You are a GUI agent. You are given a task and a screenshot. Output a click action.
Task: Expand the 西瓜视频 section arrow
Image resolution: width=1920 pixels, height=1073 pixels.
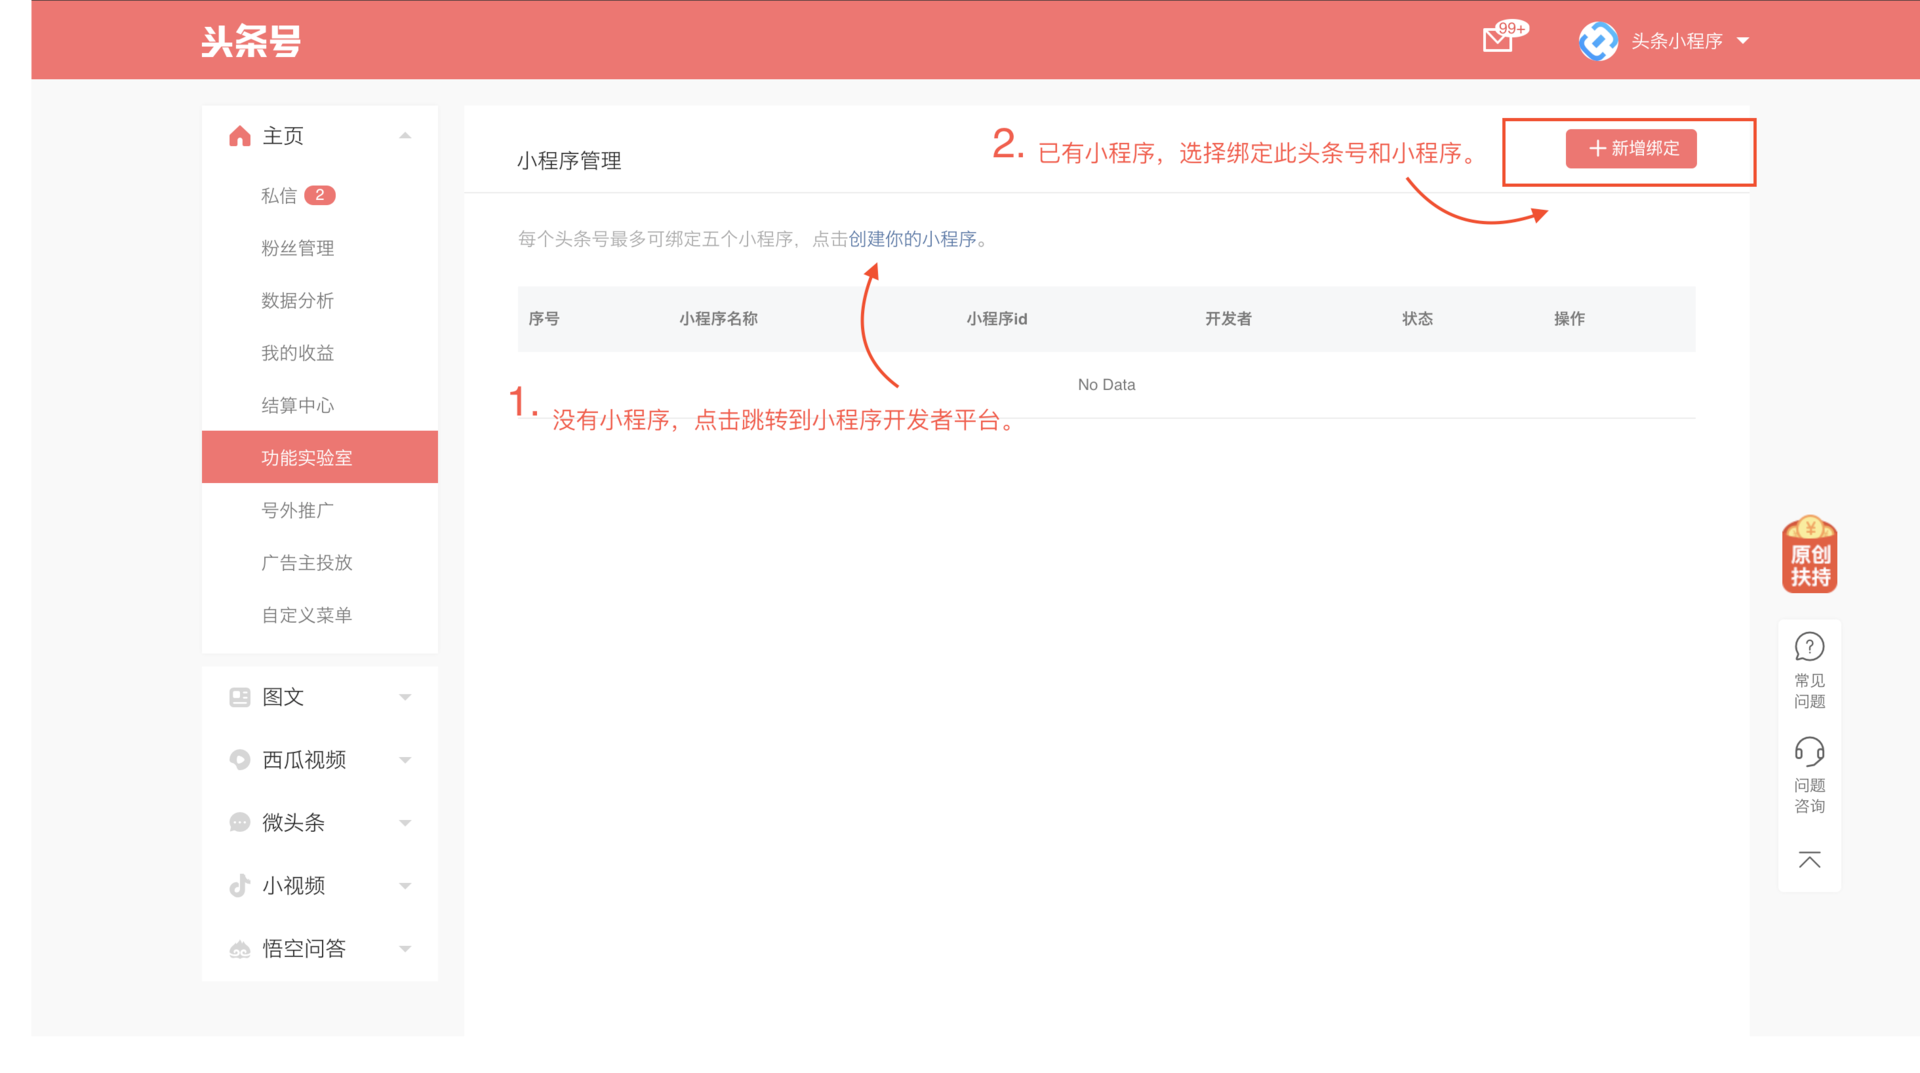click(405, 760)
